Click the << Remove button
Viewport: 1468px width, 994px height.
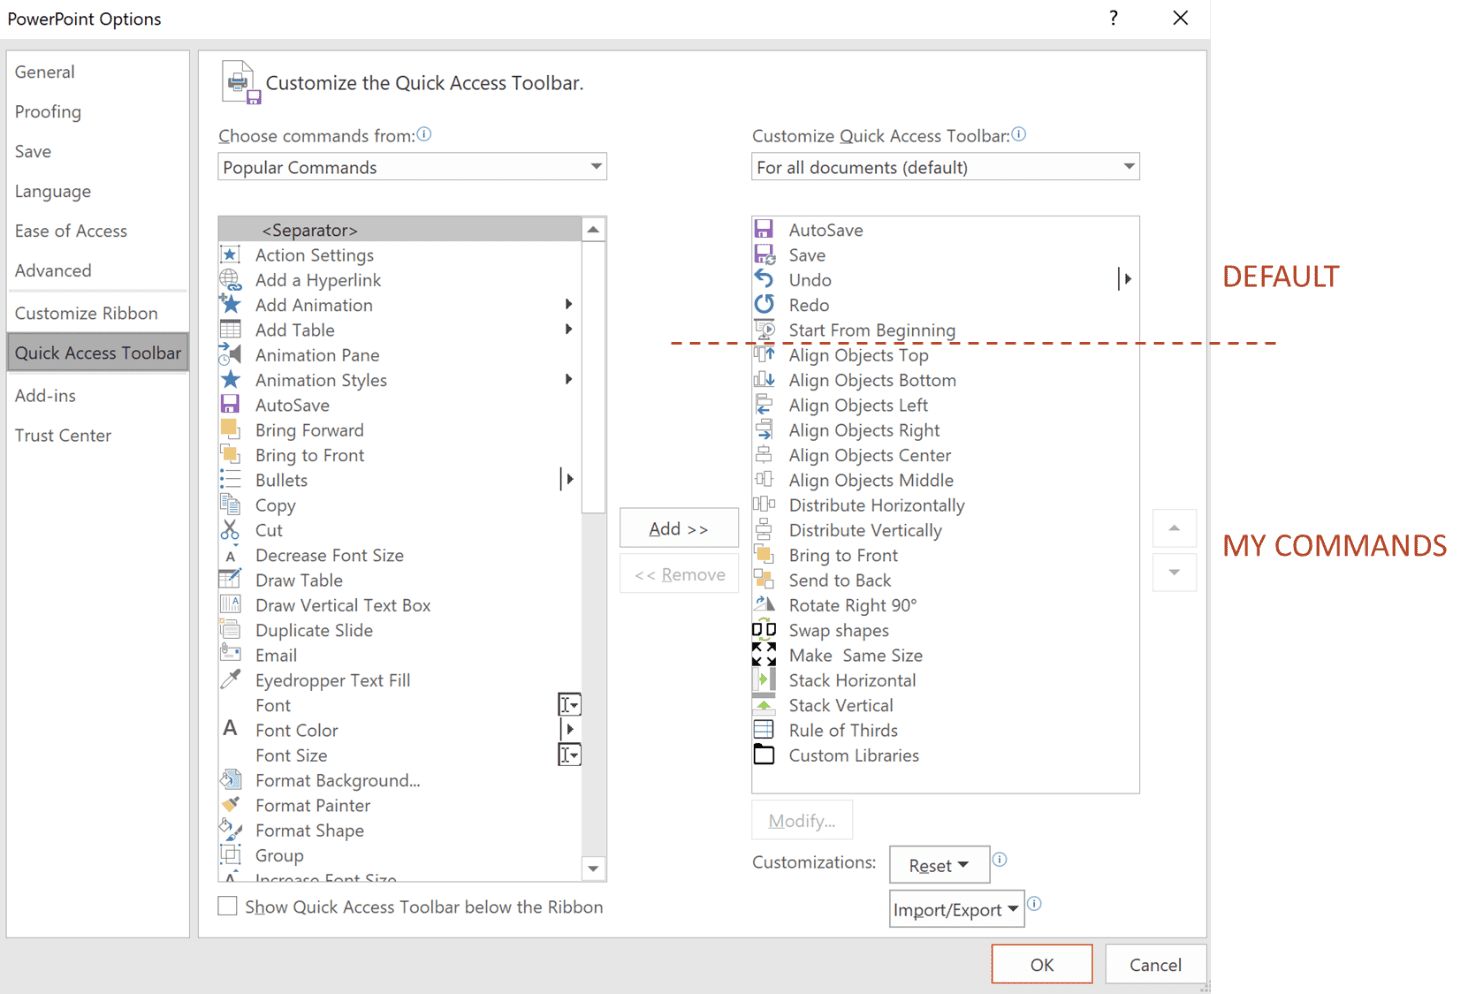(x=679, y=574)
